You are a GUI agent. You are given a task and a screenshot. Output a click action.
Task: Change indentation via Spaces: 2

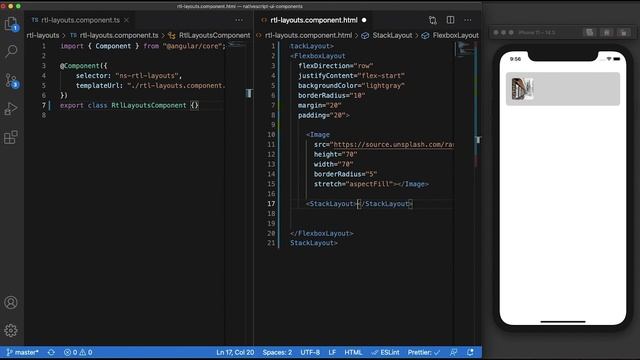point(277,352)
